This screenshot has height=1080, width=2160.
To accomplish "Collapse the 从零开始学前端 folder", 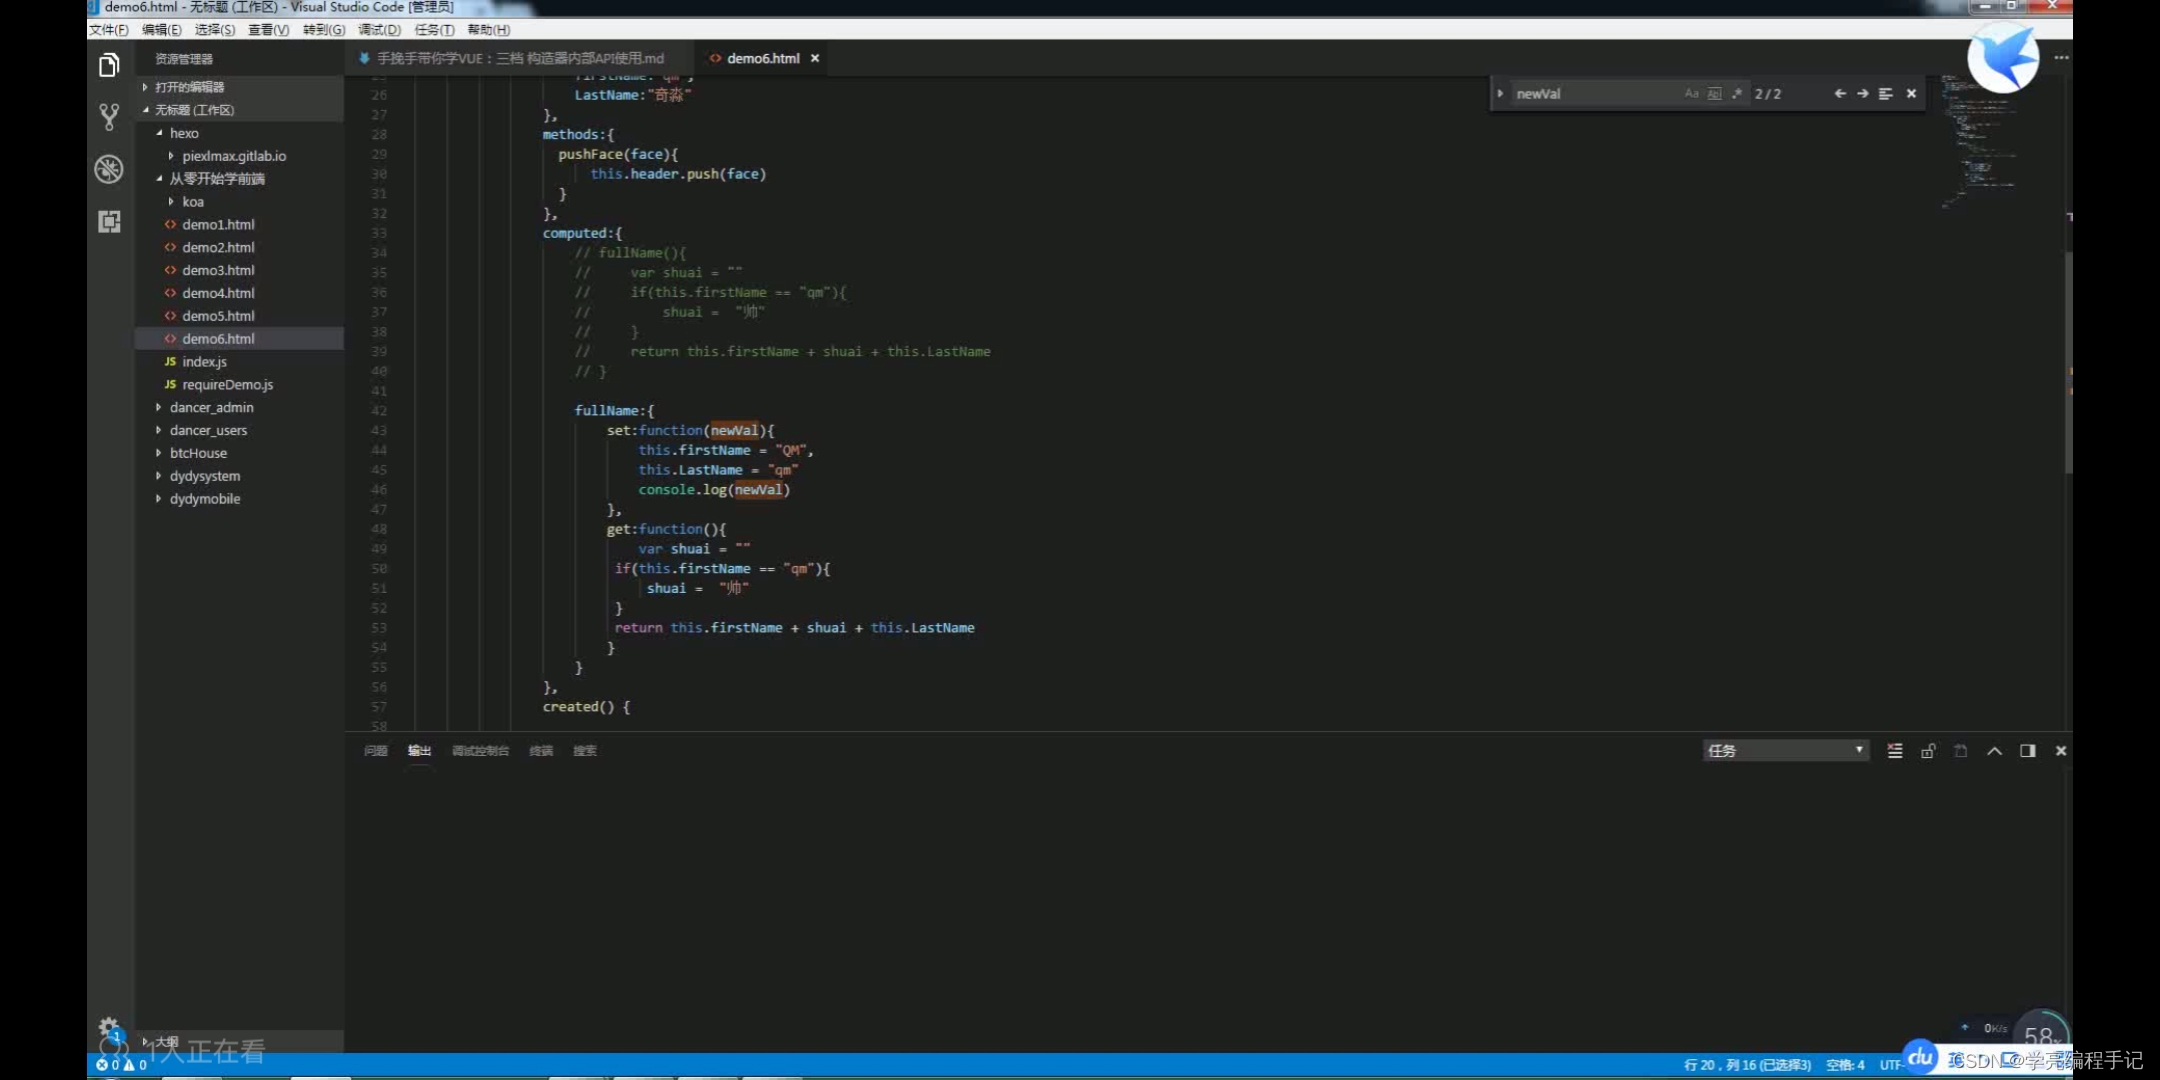I will 240,179.
